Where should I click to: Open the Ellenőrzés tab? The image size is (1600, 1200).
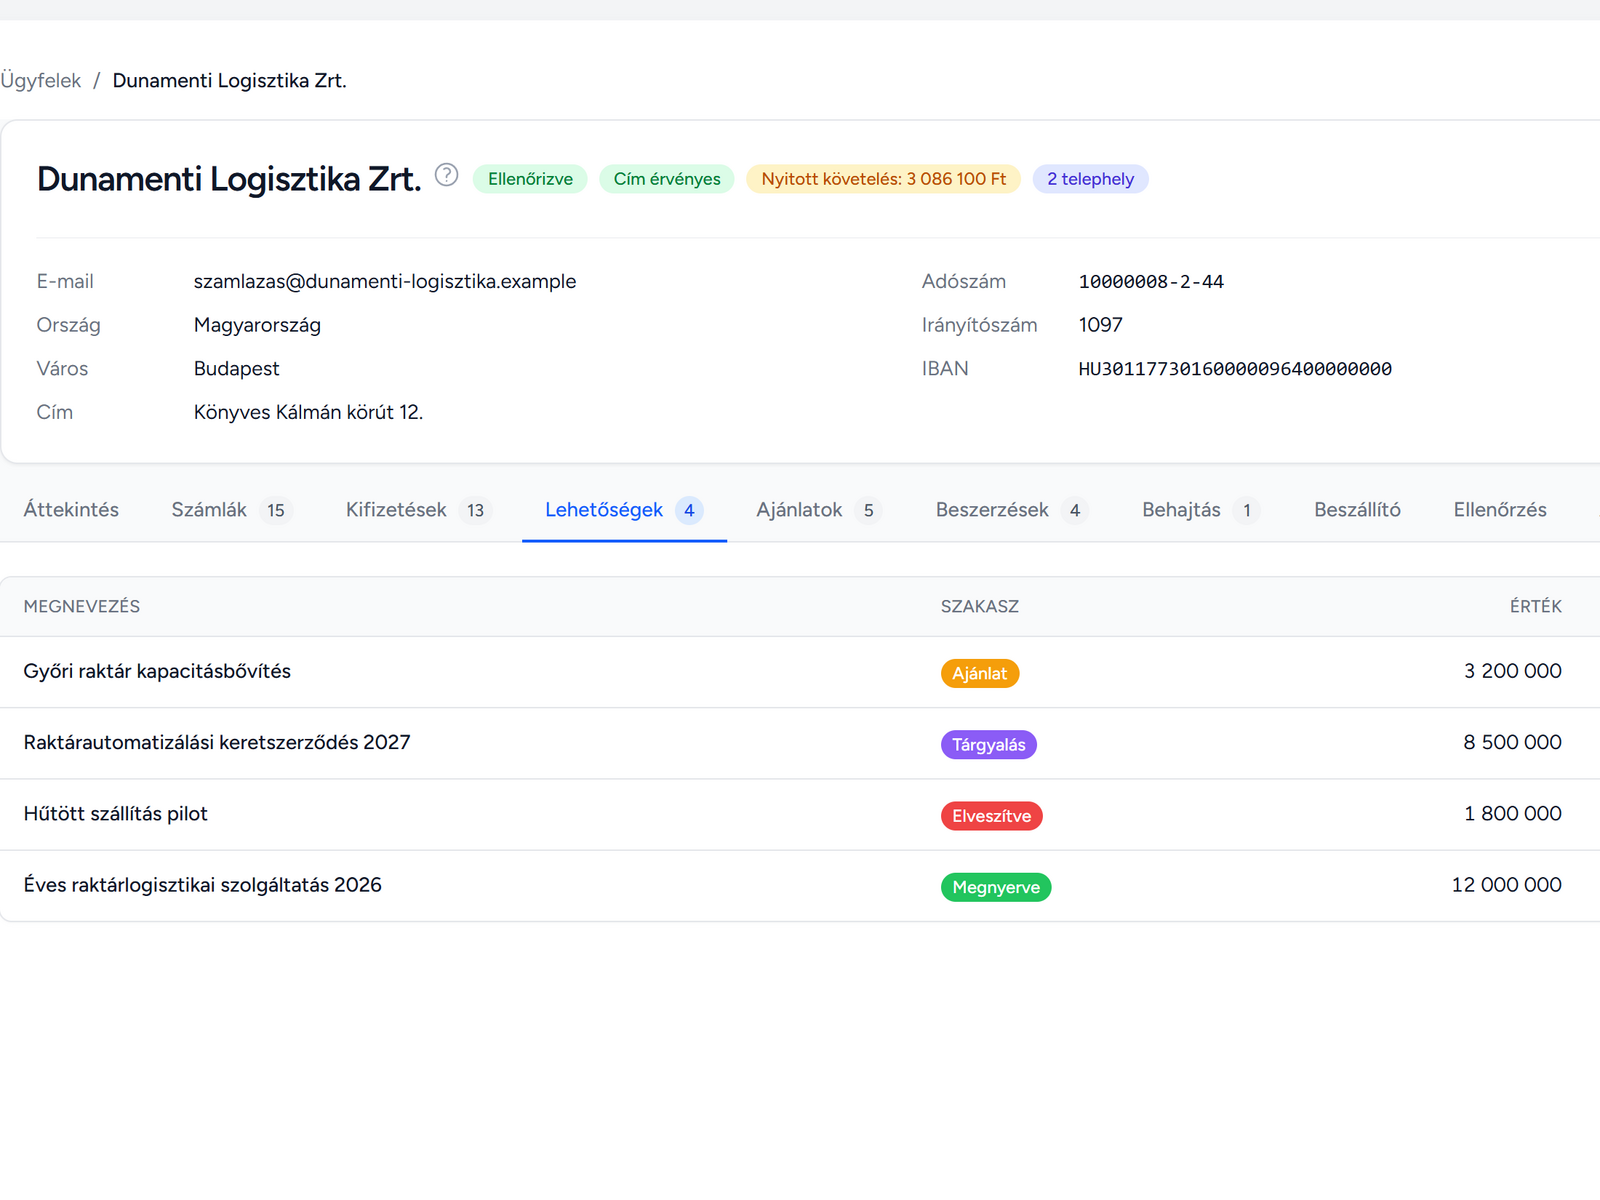(1500, 510)
